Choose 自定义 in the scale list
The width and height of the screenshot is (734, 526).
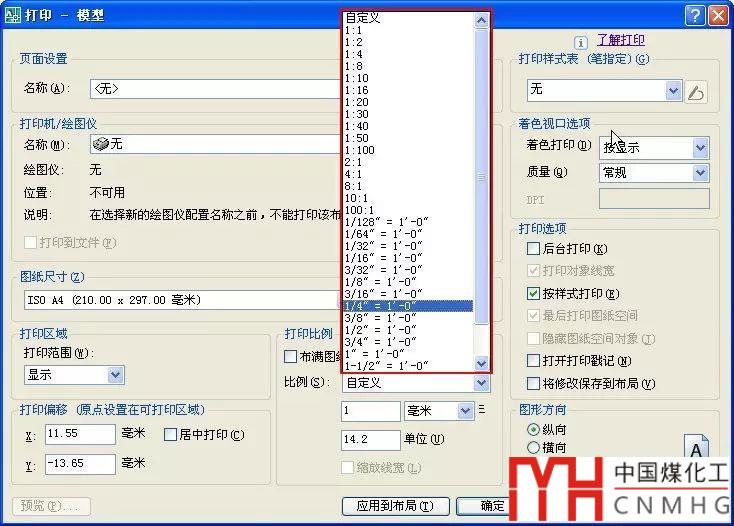click(408, 18)
